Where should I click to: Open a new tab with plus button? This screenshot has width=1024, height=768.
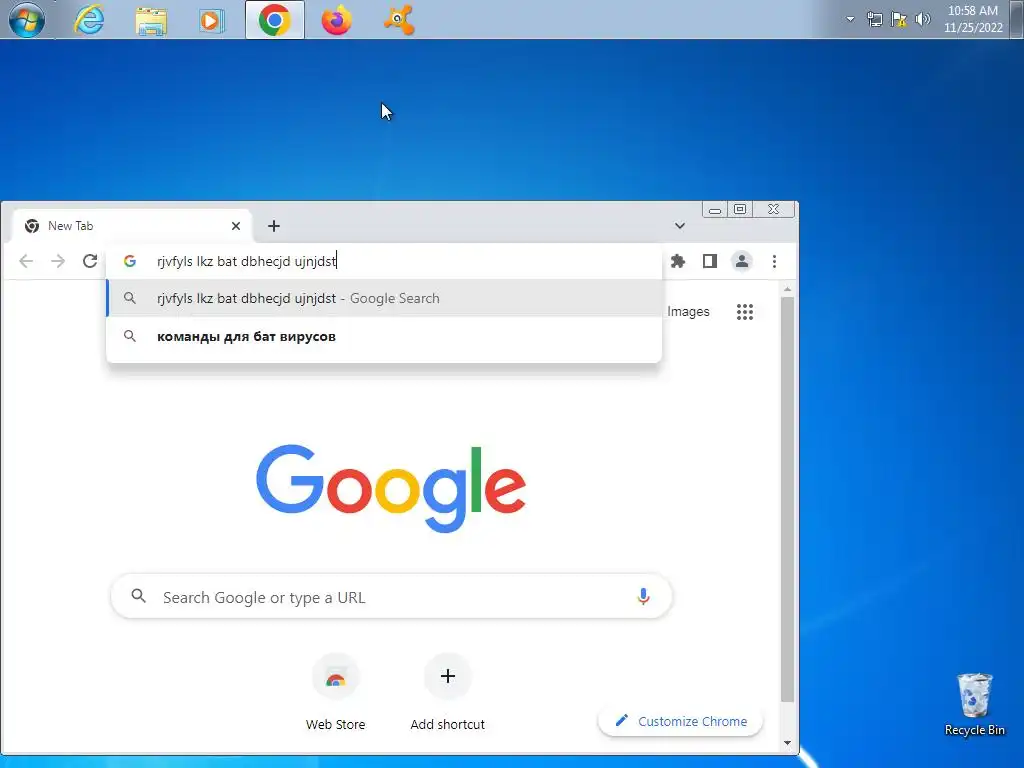[274, 226]
